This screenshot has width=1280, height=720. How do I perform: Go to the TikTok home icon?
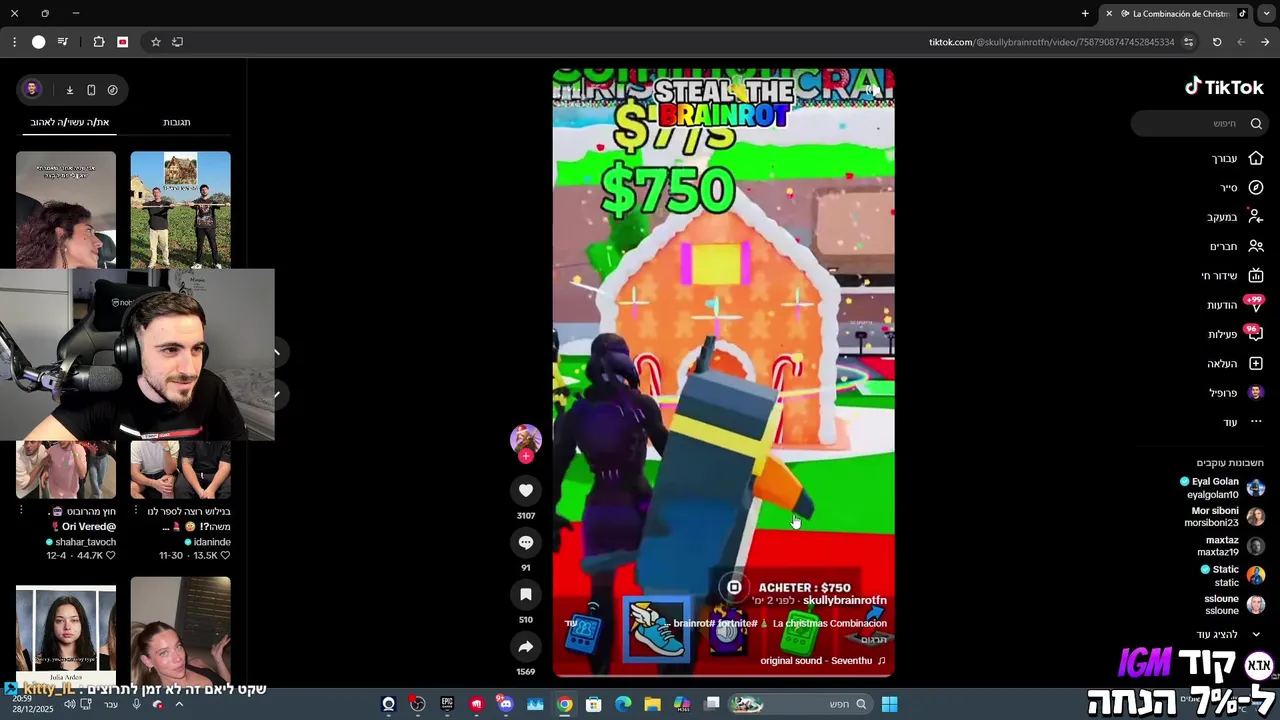(1256, 158)
